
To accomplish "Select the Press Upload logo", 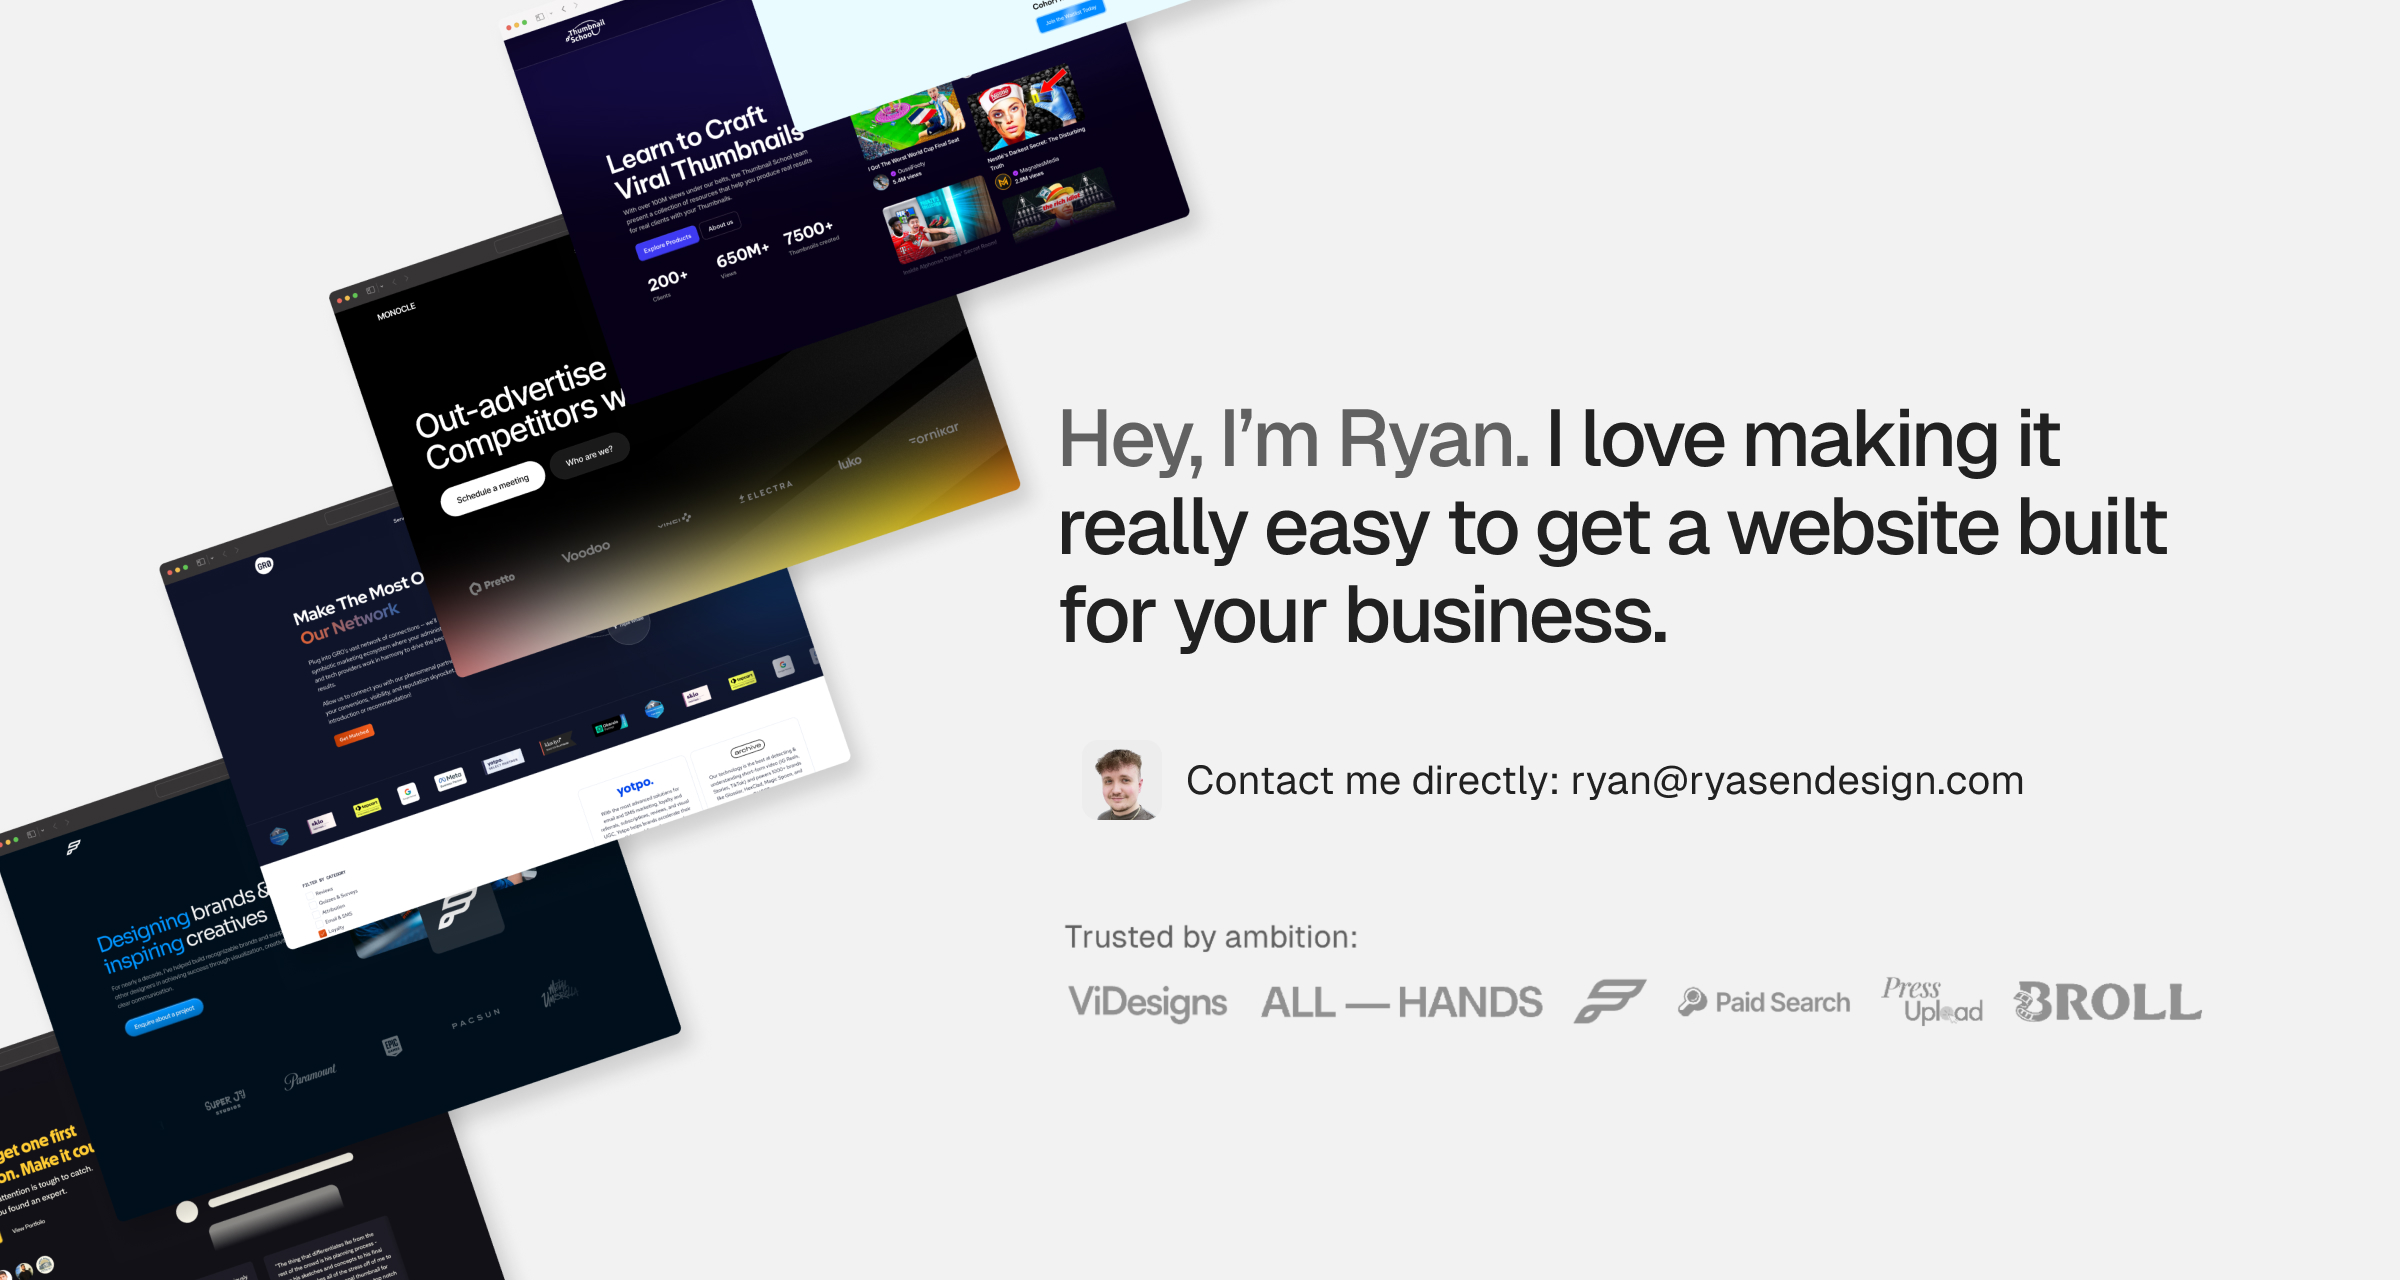I will 1932,1001.
